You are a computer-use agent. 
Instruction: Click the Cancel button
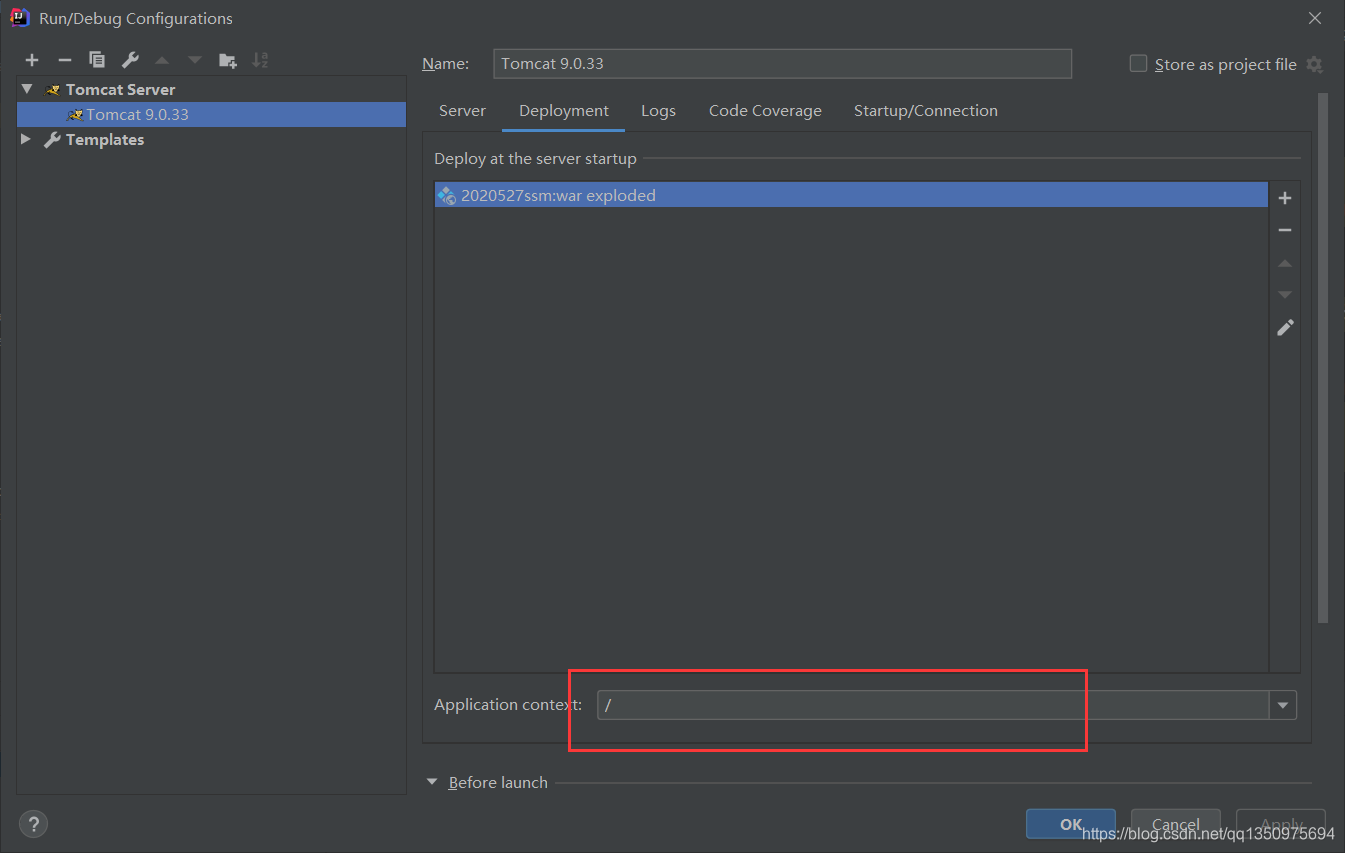1176,824
